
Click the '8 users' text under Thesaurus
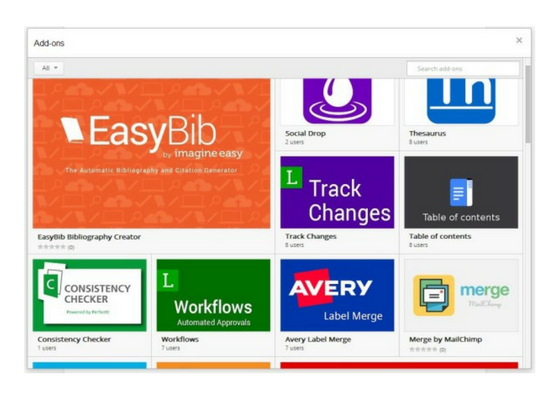(x=418, y=142)
